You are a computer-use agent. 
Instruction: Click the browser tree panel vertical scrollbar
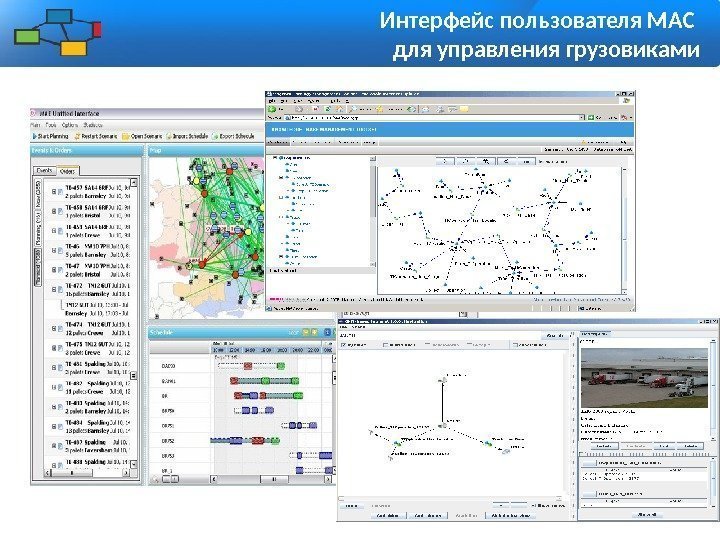coord(373,211)
